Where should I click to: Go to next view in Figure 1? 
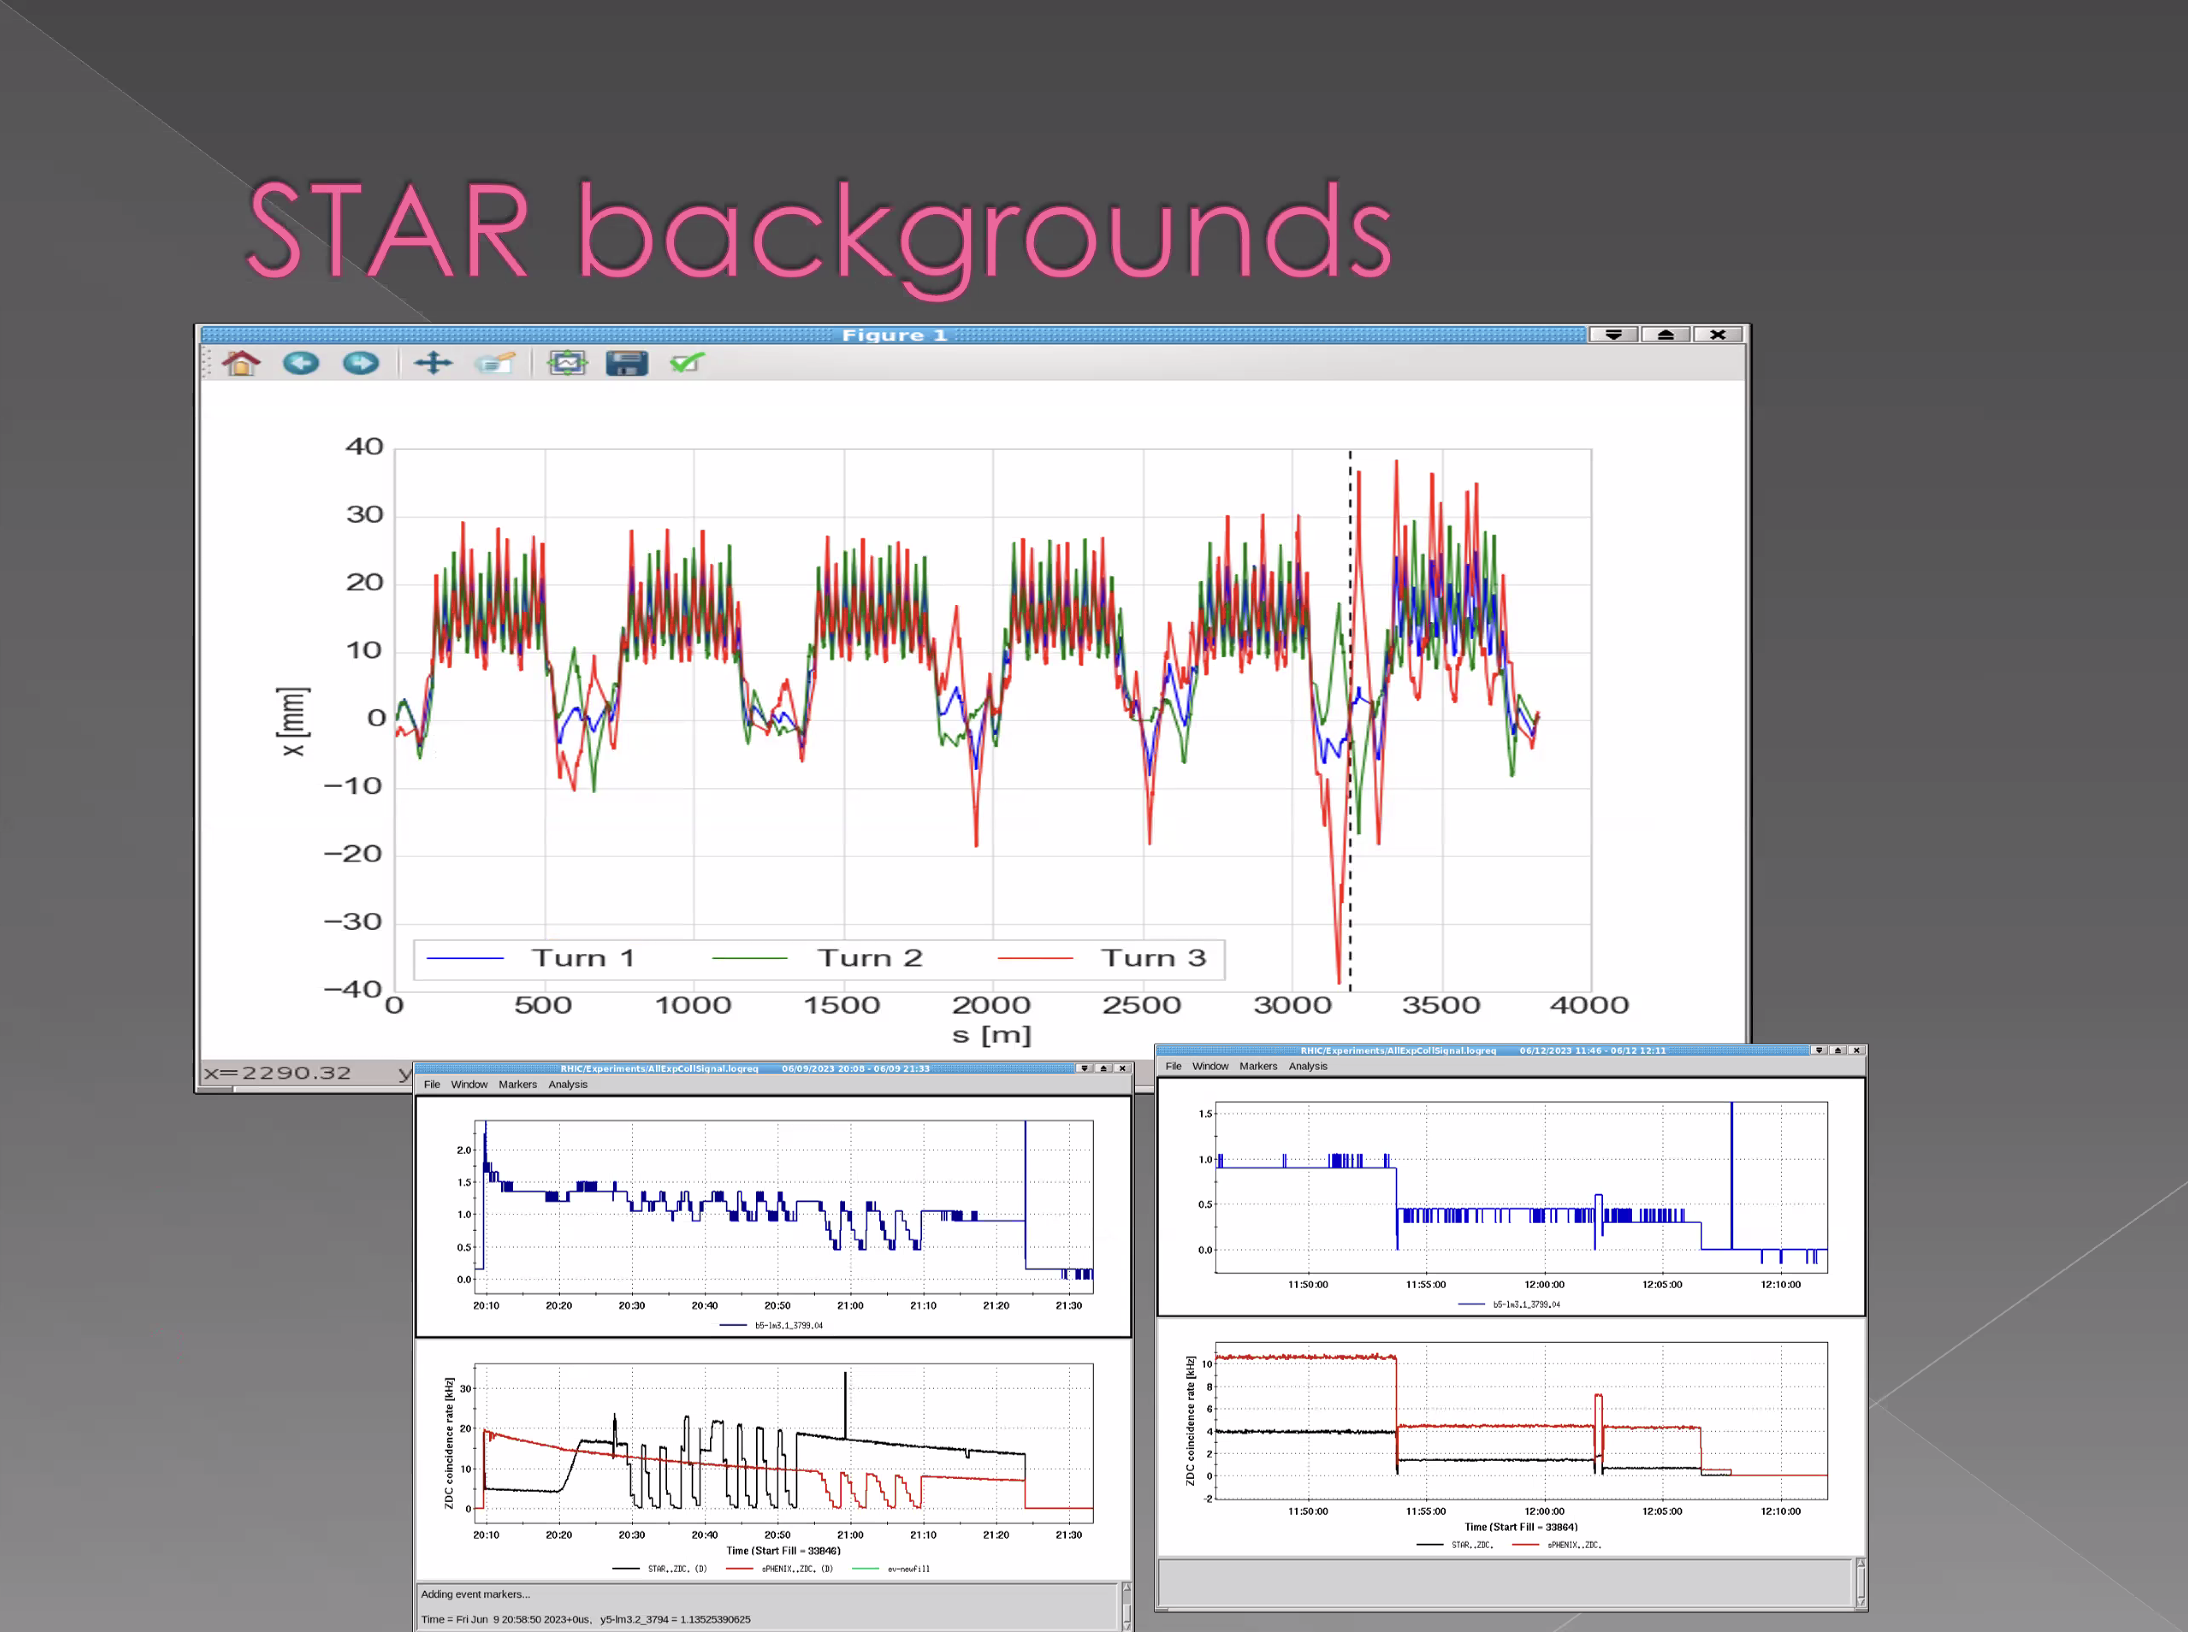(x=361, y=363)
